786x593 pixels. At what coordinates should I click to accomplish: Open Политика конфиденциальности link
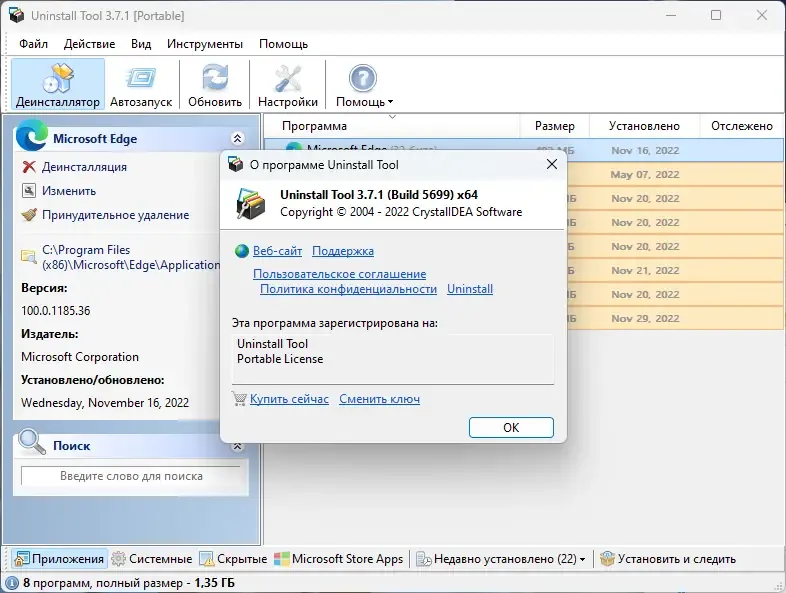pyautogui.click(x=348, y=289)
